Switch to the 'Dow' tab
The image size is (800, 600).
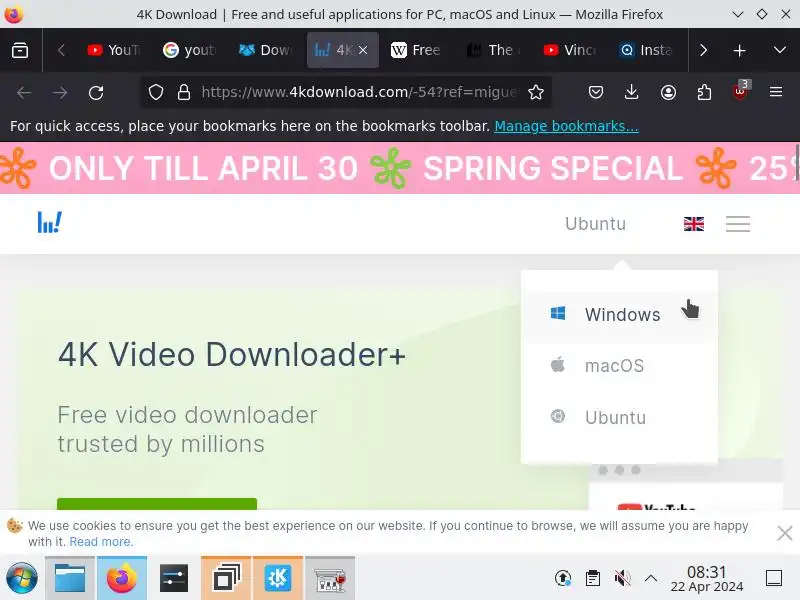(265, 50)
